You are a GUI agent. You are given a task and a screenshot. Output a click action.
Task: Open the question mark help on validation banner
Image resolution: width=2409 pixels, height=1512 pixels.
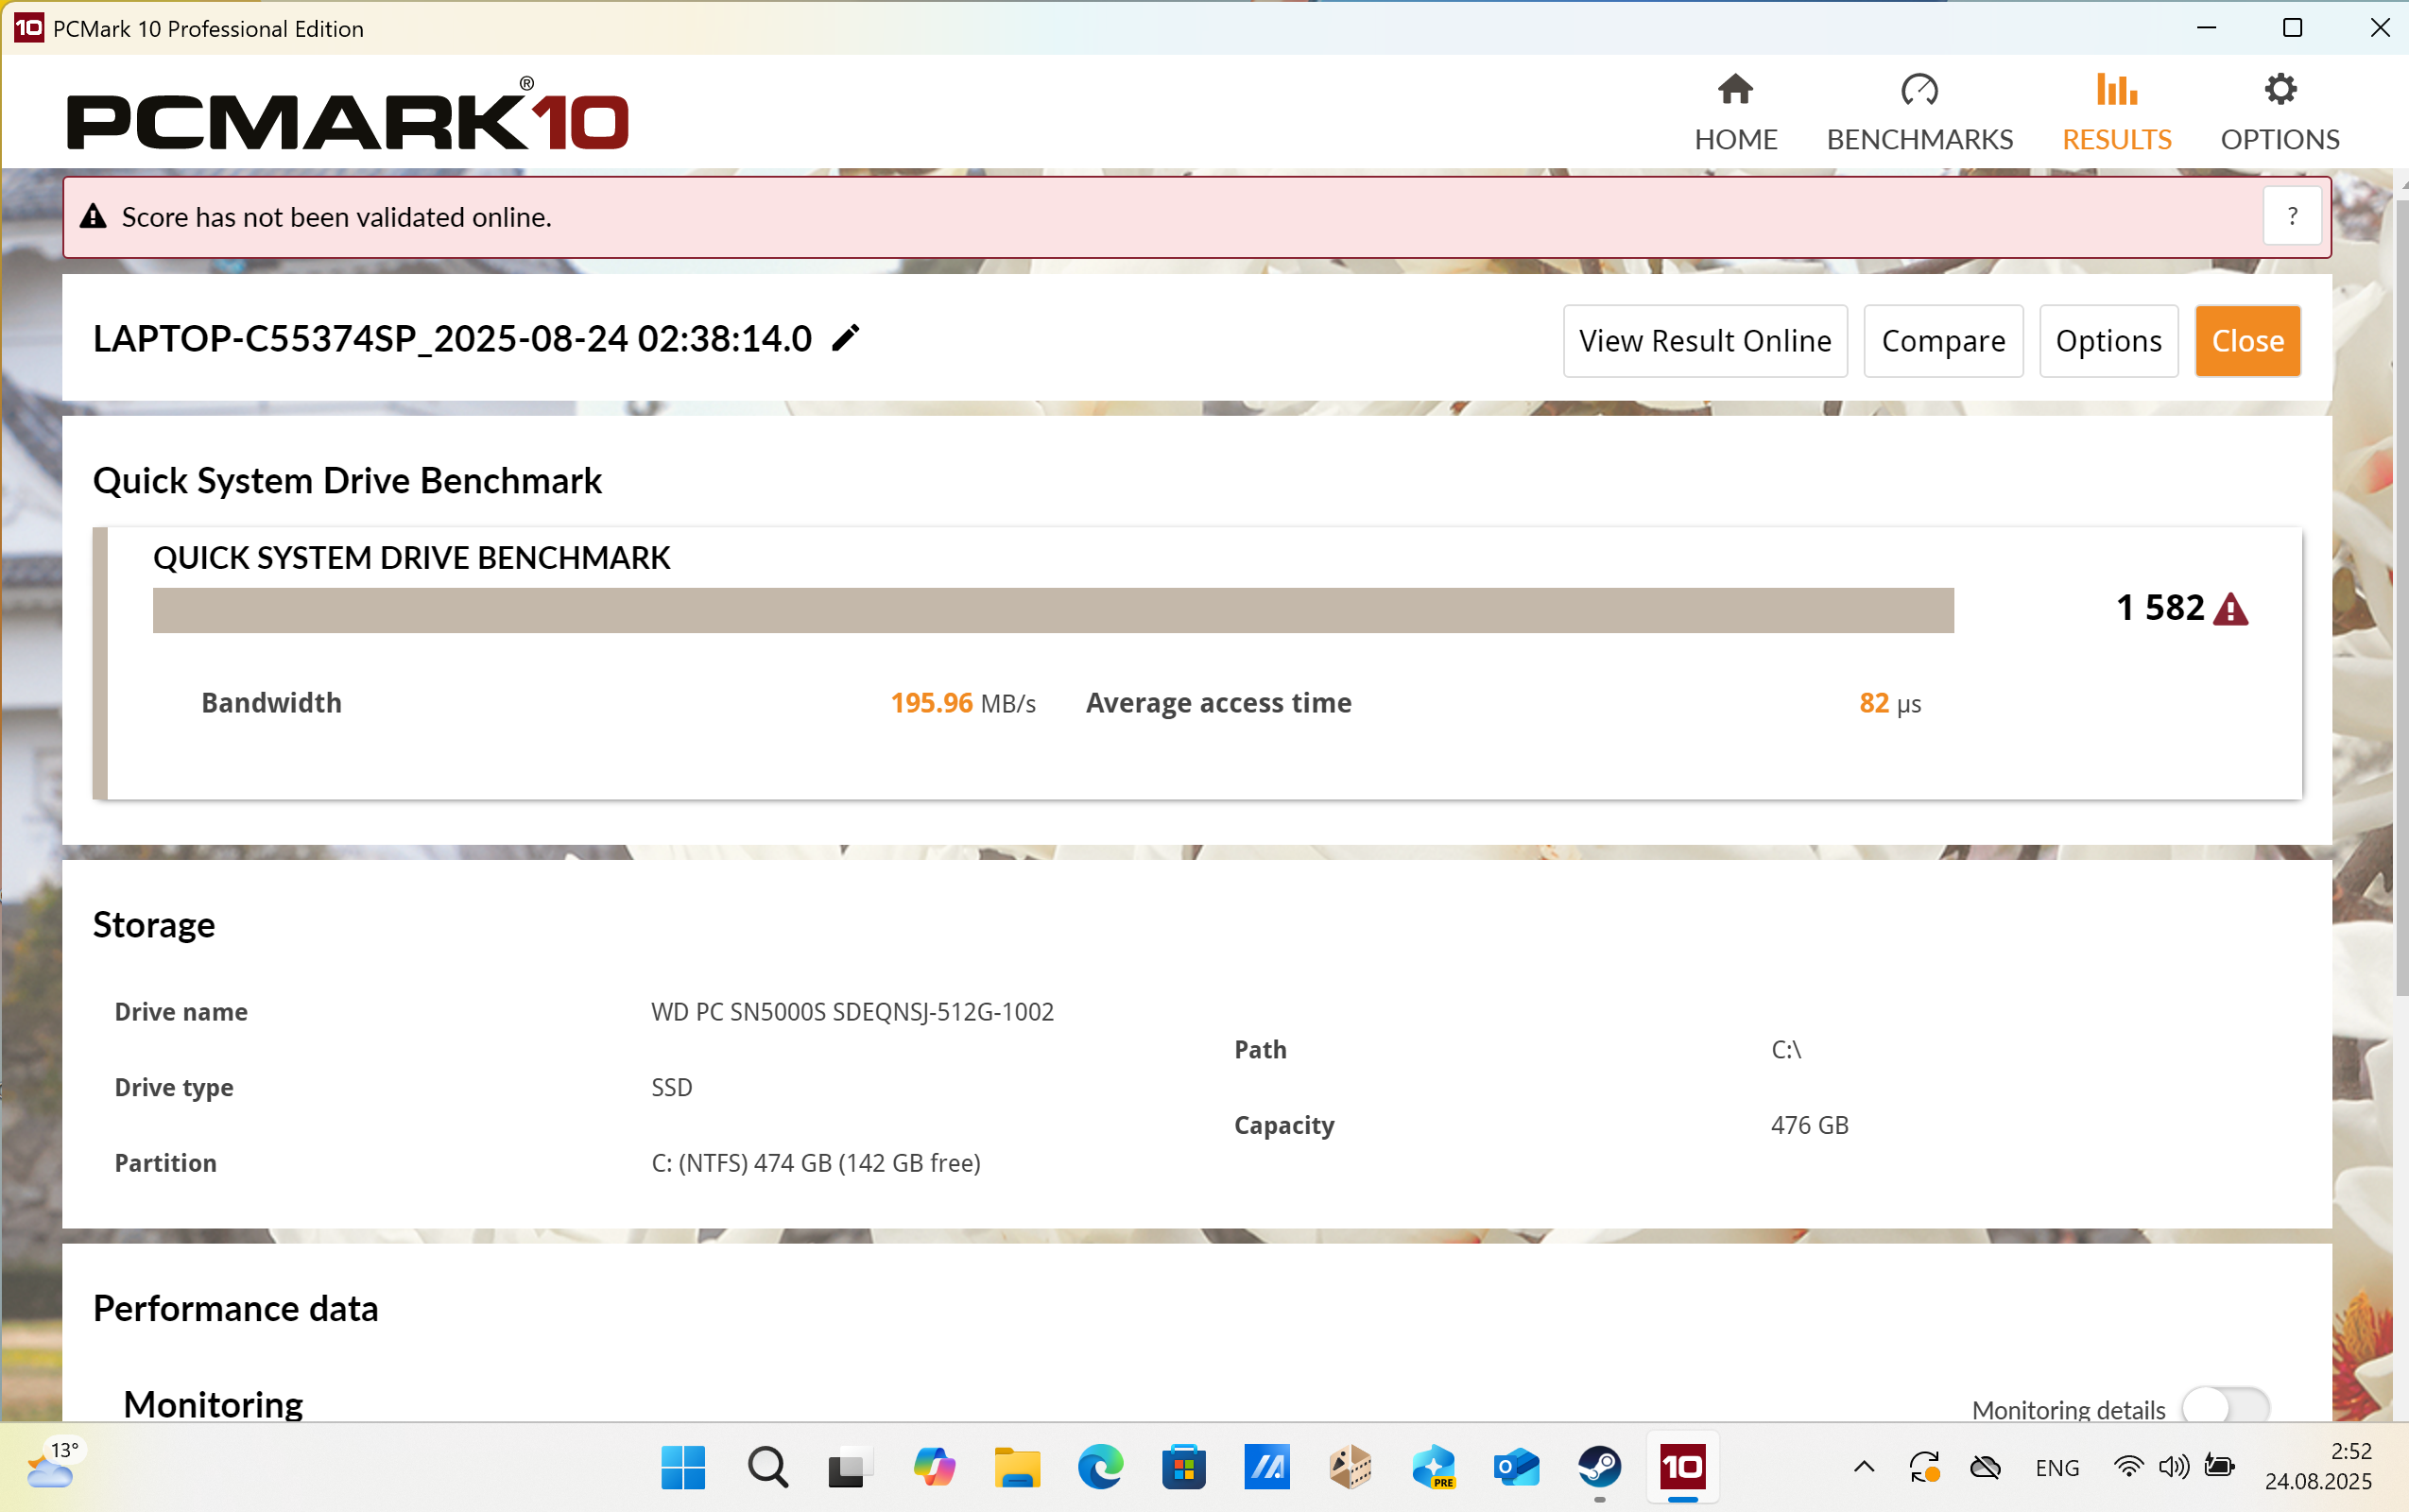click(x=2291, y=217)
